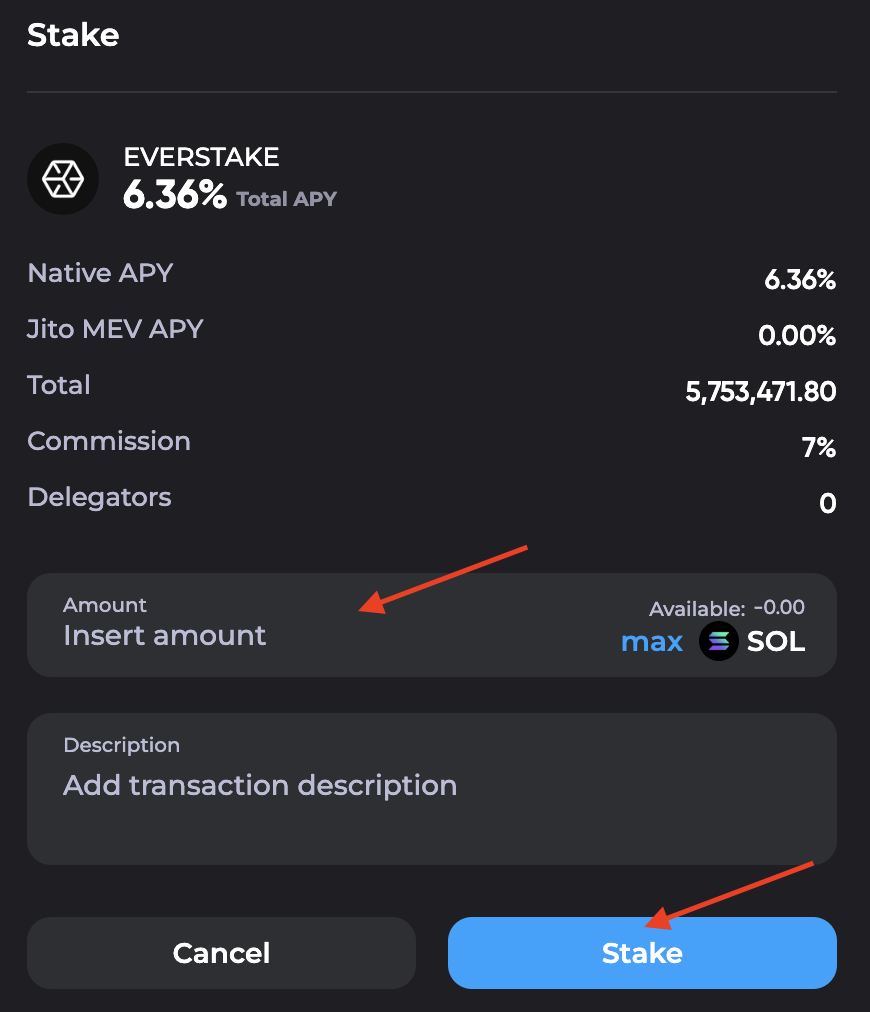Click the Stake dialog title
This screenshot has width=870, height=1012.
73,35
